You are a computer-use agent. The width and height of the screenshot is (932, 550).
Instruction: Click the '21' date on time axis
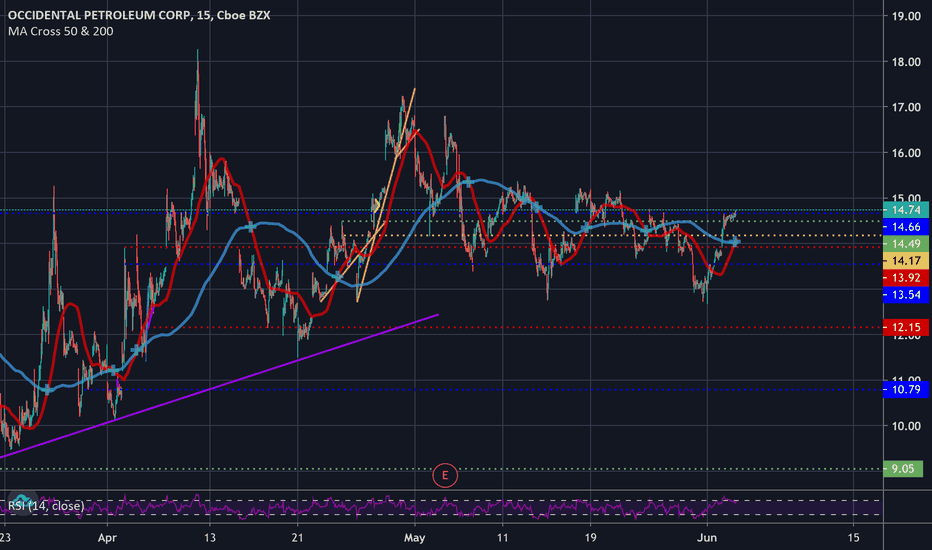[297, 538]
